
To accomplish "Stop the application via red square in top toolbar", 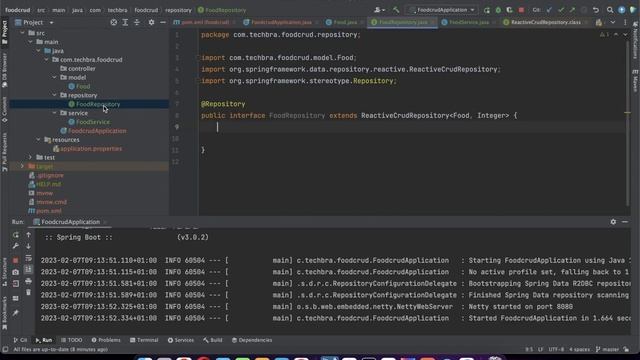I will (x=521, y=10).
